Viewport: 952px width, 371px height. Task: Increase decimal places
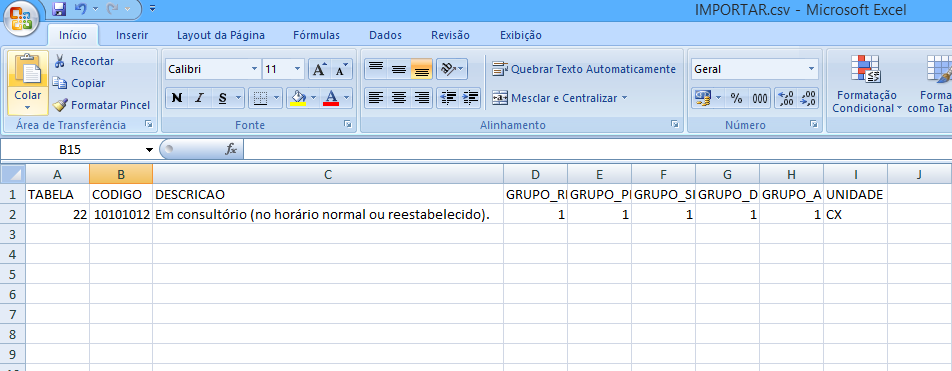tap(786, 98)
